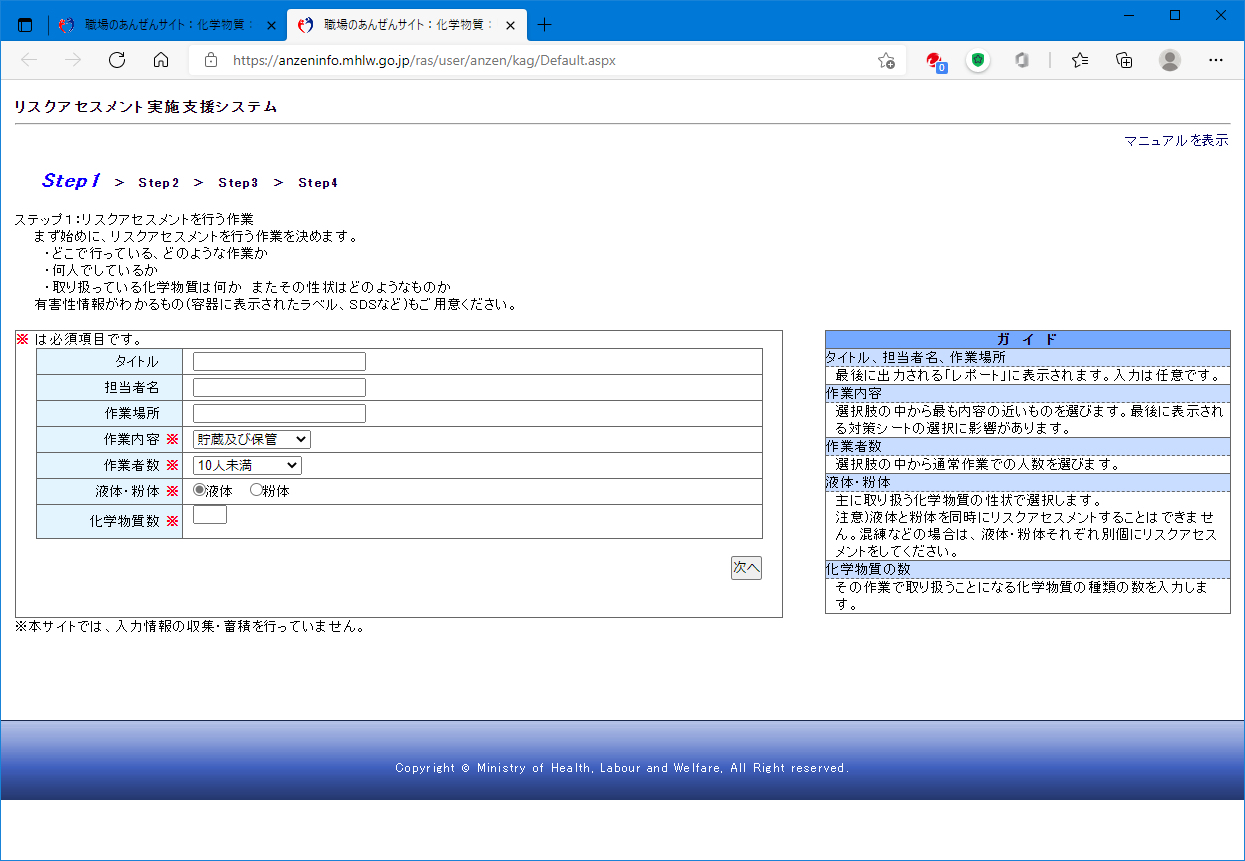Viewport: 1245px width, 861px height.
Task: Expand the 作業内容 dropdown
Action: [x=252, y=439]
